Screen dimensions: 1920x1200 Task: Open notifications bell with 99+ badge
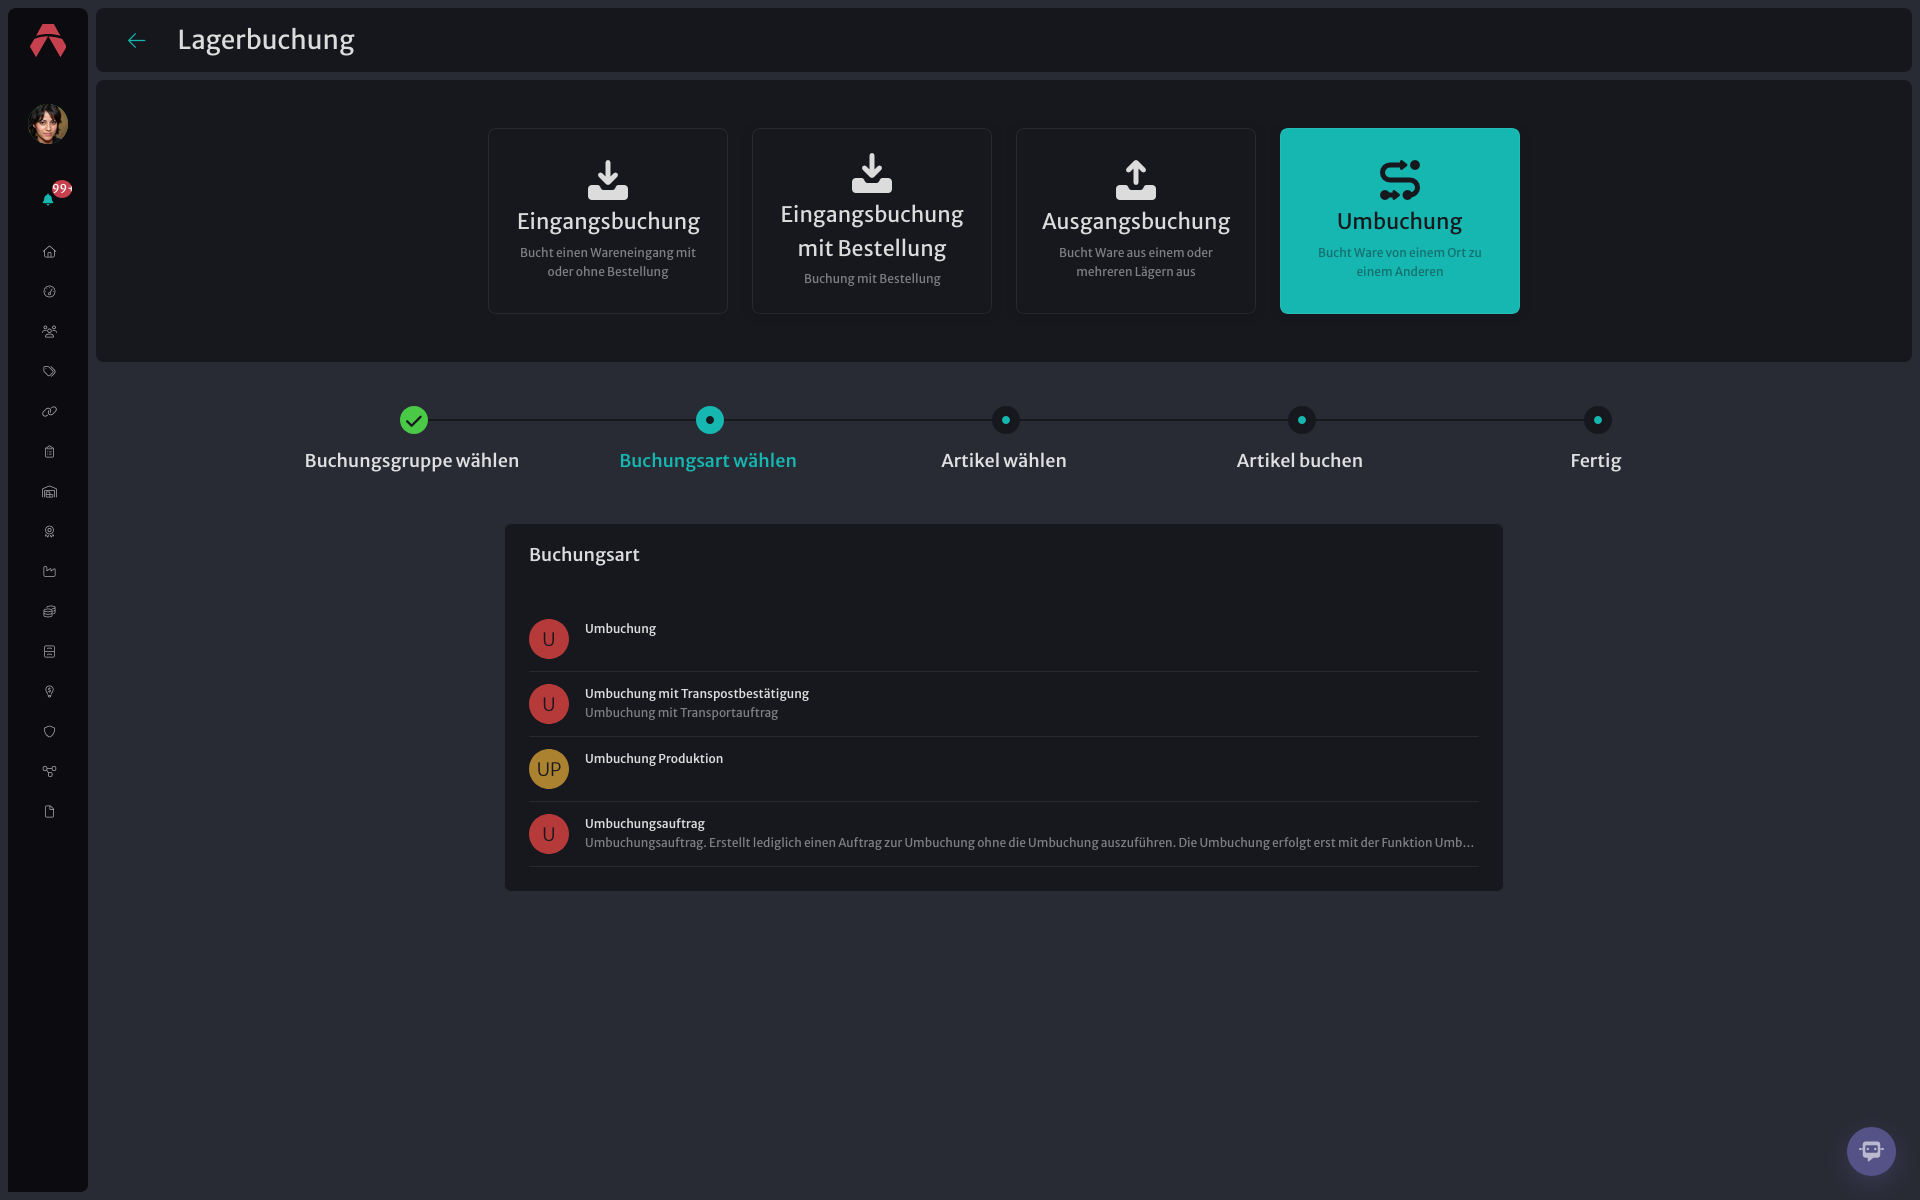[48, 199]
